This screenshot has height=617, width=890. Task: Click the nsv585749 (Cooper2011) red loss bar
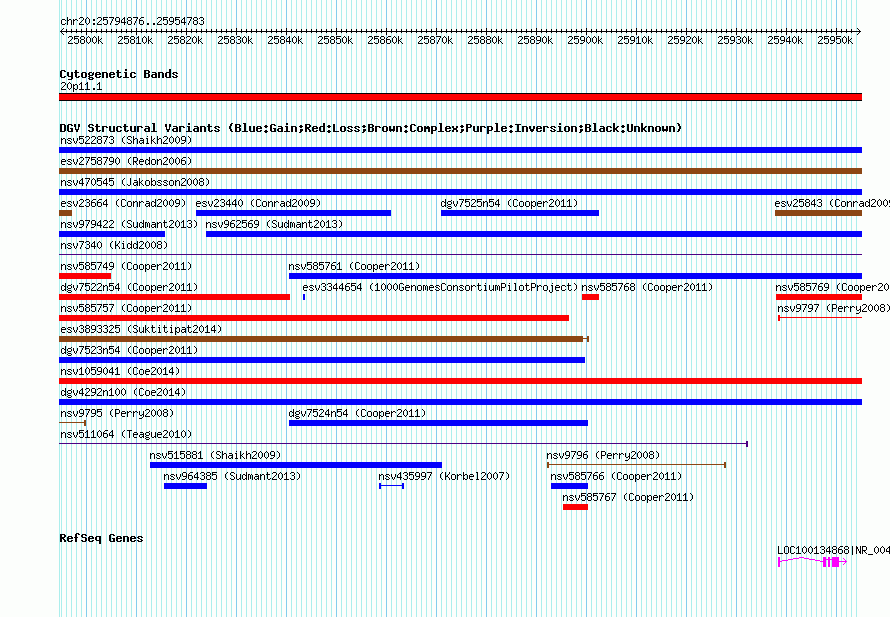click(x=85, y=276)
